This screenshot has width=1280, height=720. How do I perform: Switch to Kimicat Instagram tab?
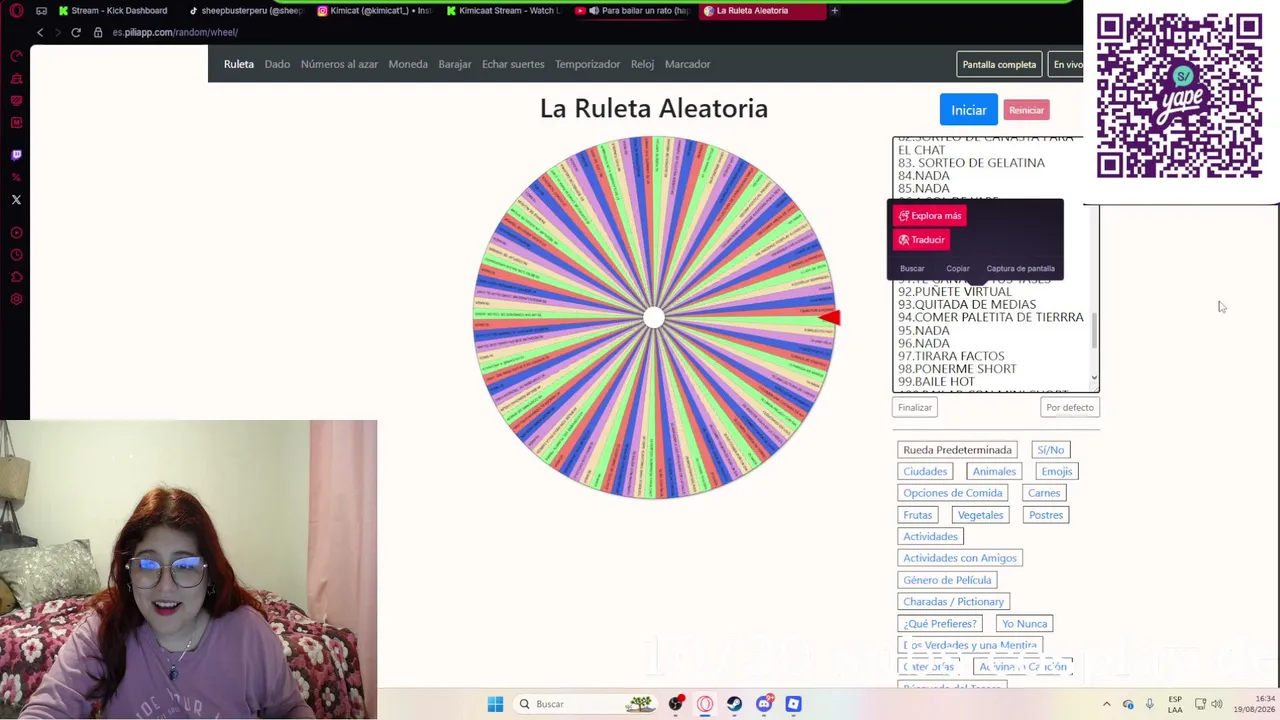coord(374,11)
